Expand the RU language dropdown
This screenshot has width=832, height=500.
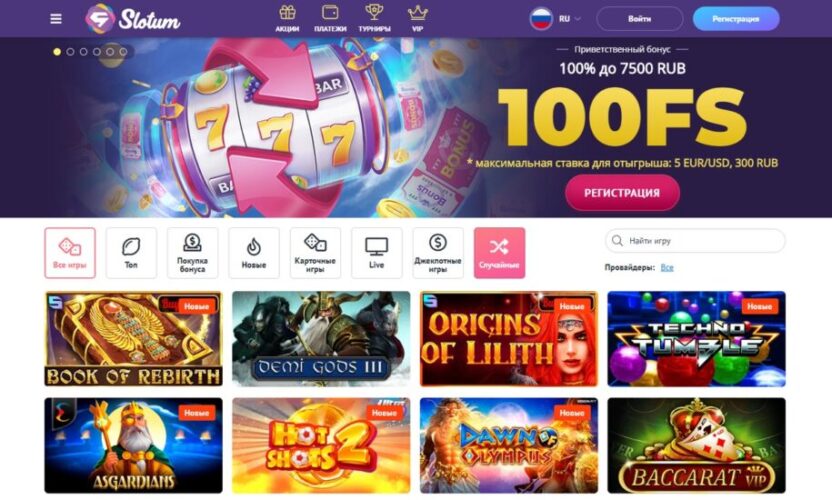[x=569, y=19]
